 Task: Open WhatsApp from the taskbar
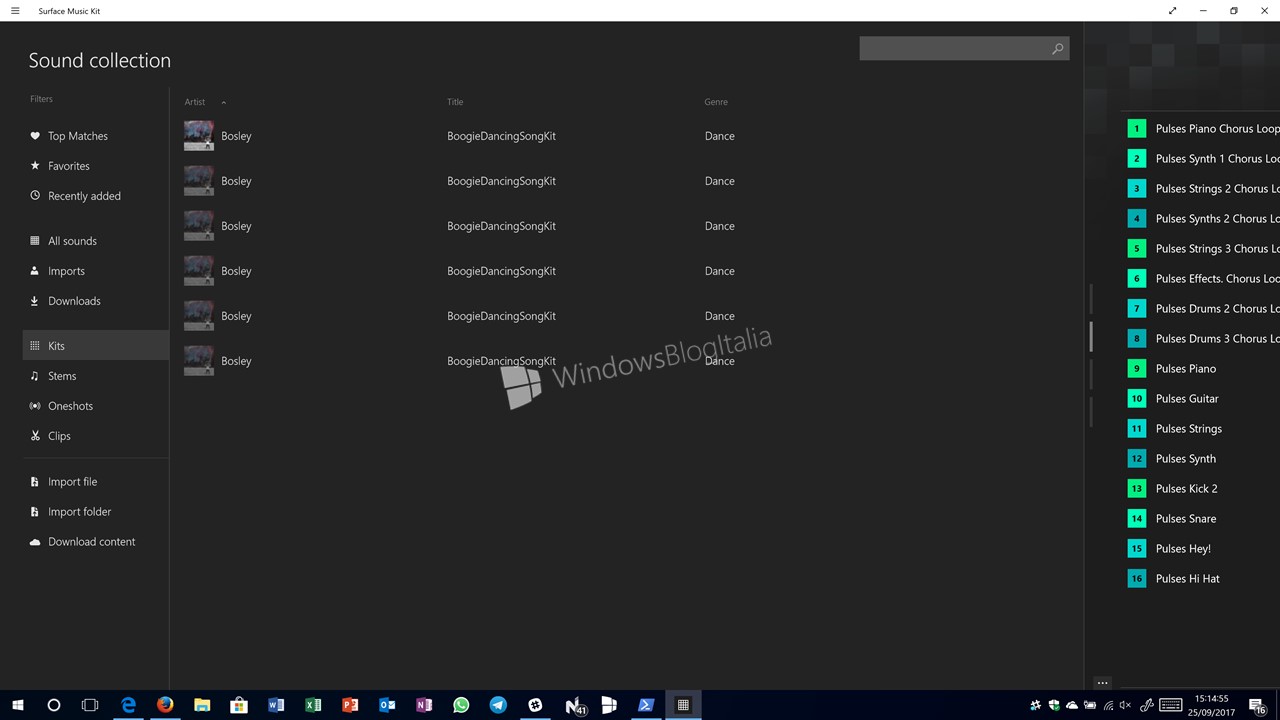pos(461,705)
